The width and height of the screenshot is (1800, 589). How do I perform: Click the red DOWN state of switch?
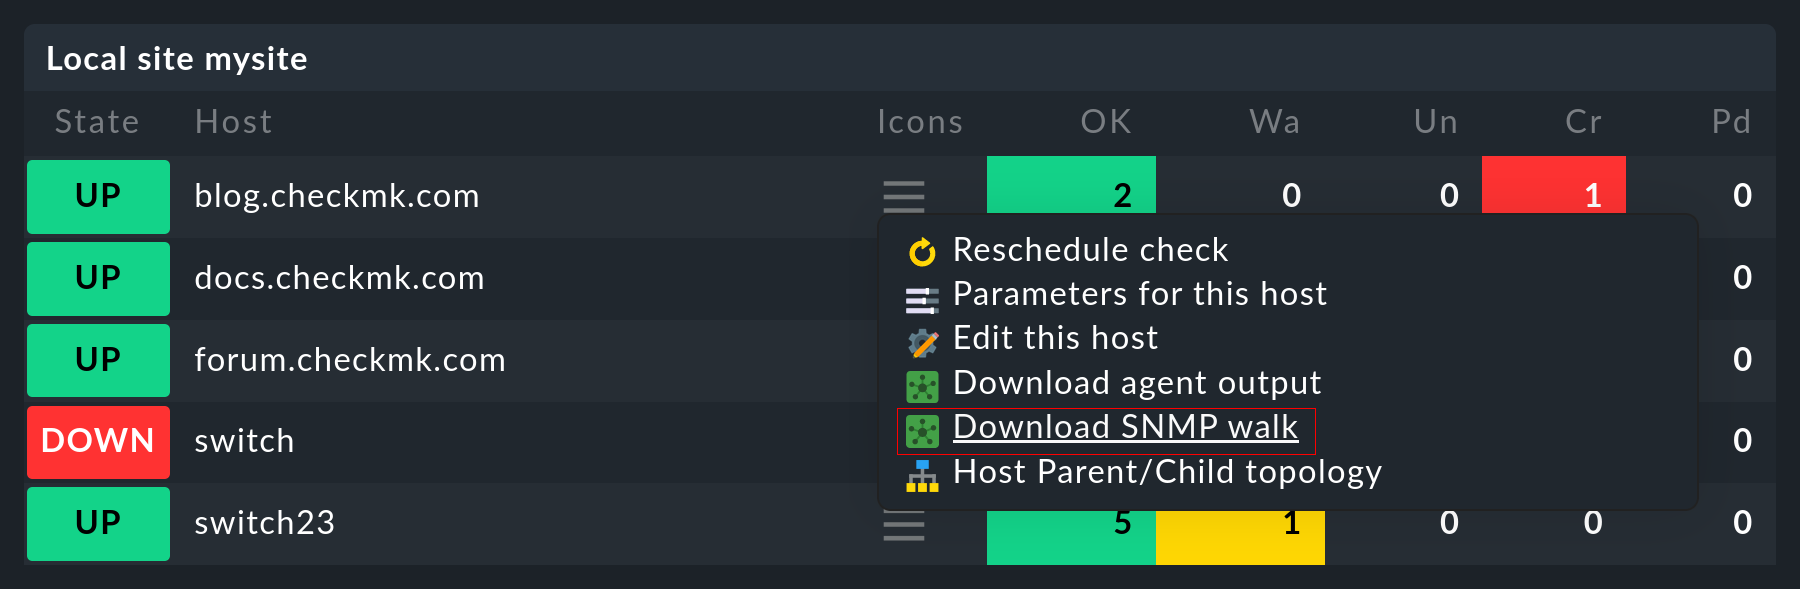pos(98,441)
